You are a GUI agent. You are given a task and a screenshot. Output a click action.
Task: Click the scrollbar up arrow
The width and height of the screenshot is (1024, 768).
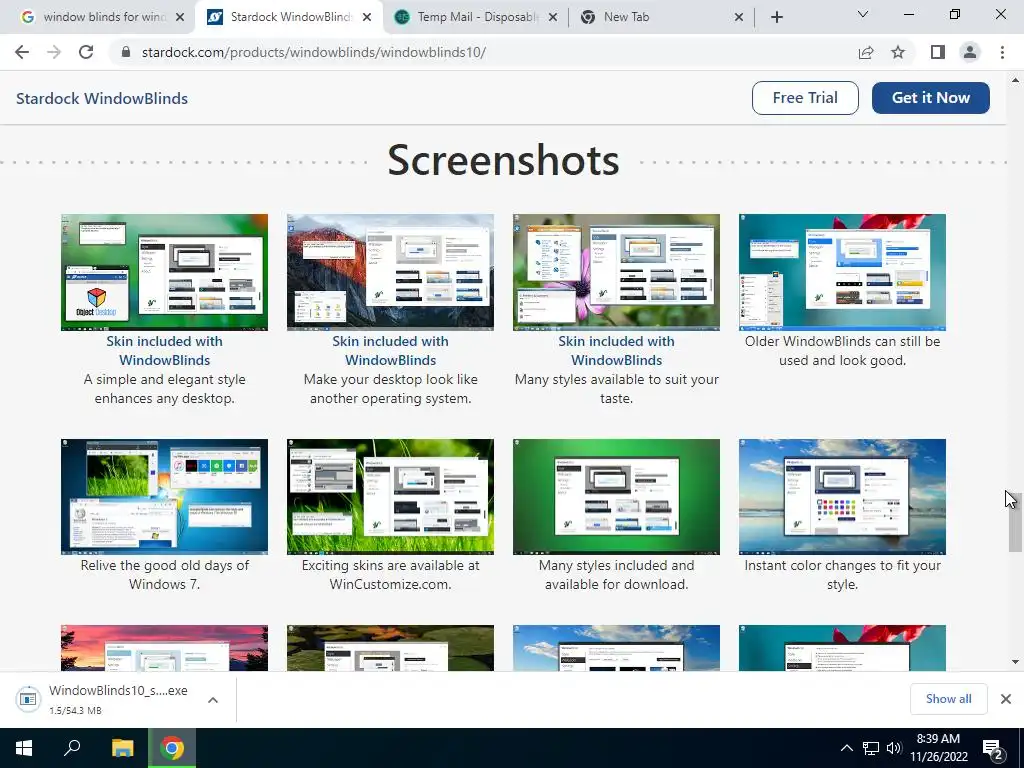[x=1015, y=81]
